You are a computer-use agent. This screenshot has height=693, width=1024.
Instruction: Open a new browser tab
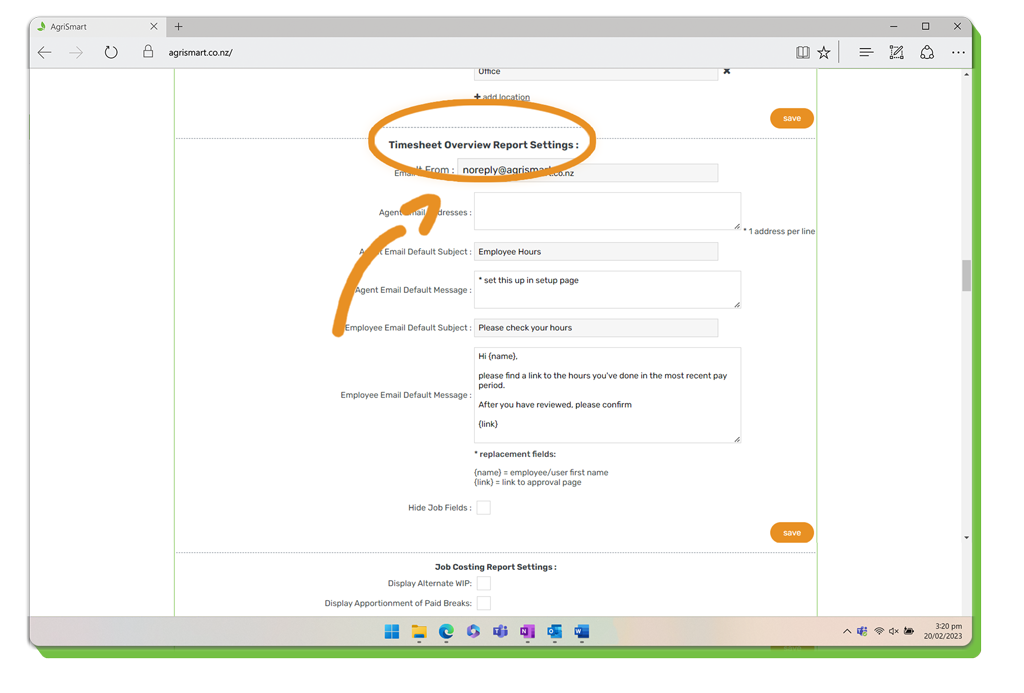(x=179, y=27)
